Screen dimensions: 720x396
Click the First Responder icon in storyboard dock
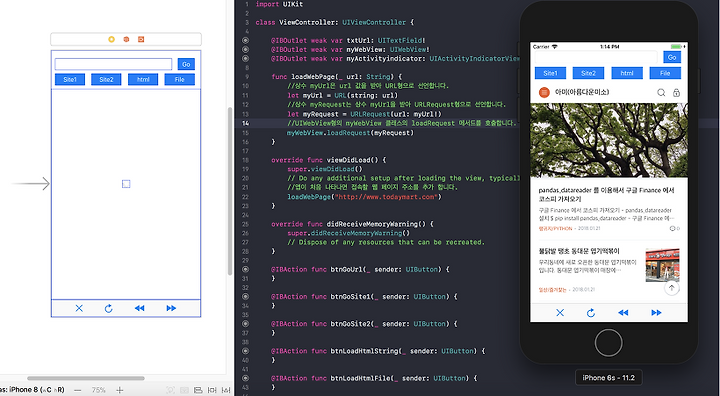click(x=126, y=39)
